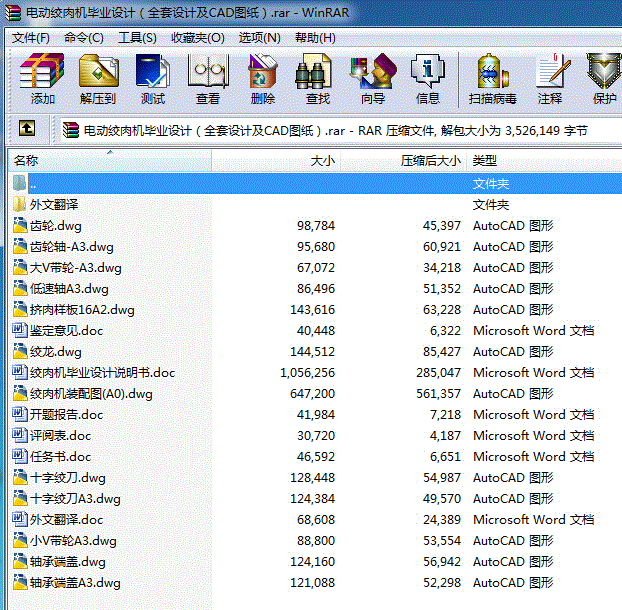Open the View (查看) toolbar icon

(x=207, y=71)
